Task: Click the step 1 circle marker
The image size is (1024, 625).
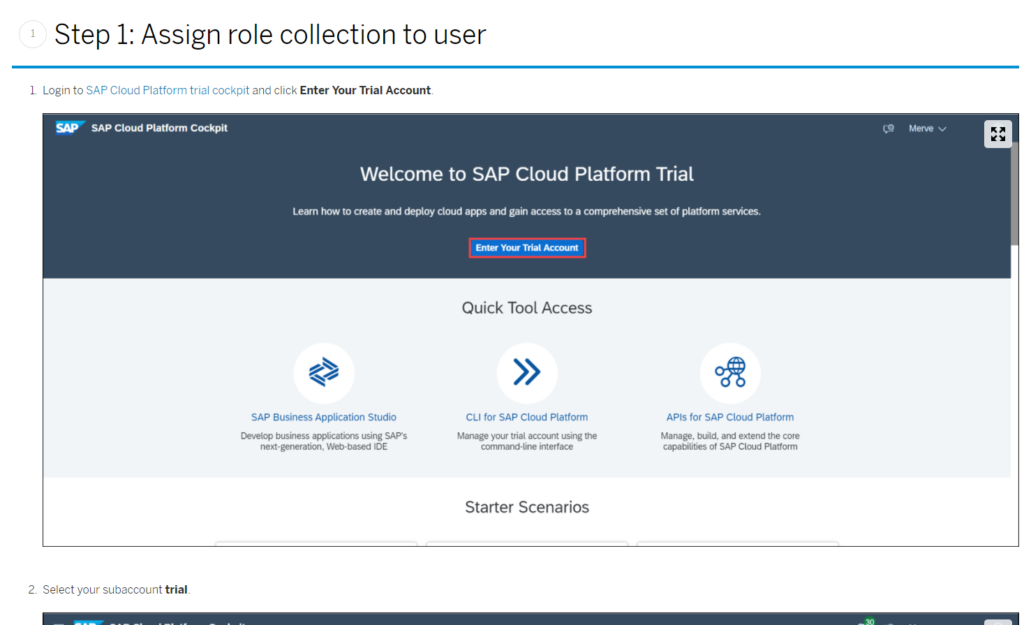Action: pyautogui.click(x=33, y=34)
